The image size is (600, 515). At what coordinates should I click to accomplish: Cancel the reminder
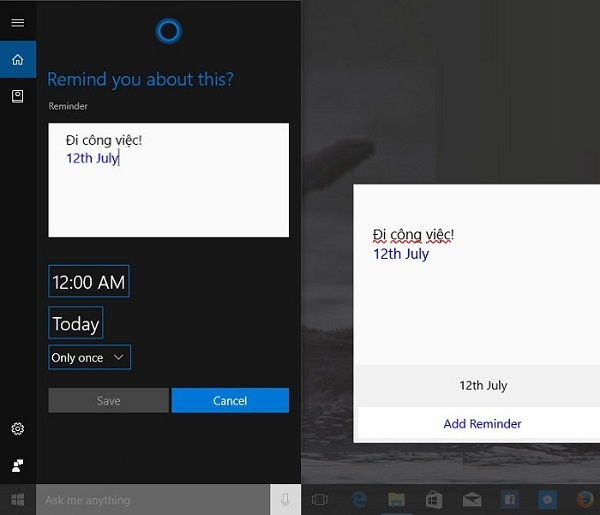[230, 401]
